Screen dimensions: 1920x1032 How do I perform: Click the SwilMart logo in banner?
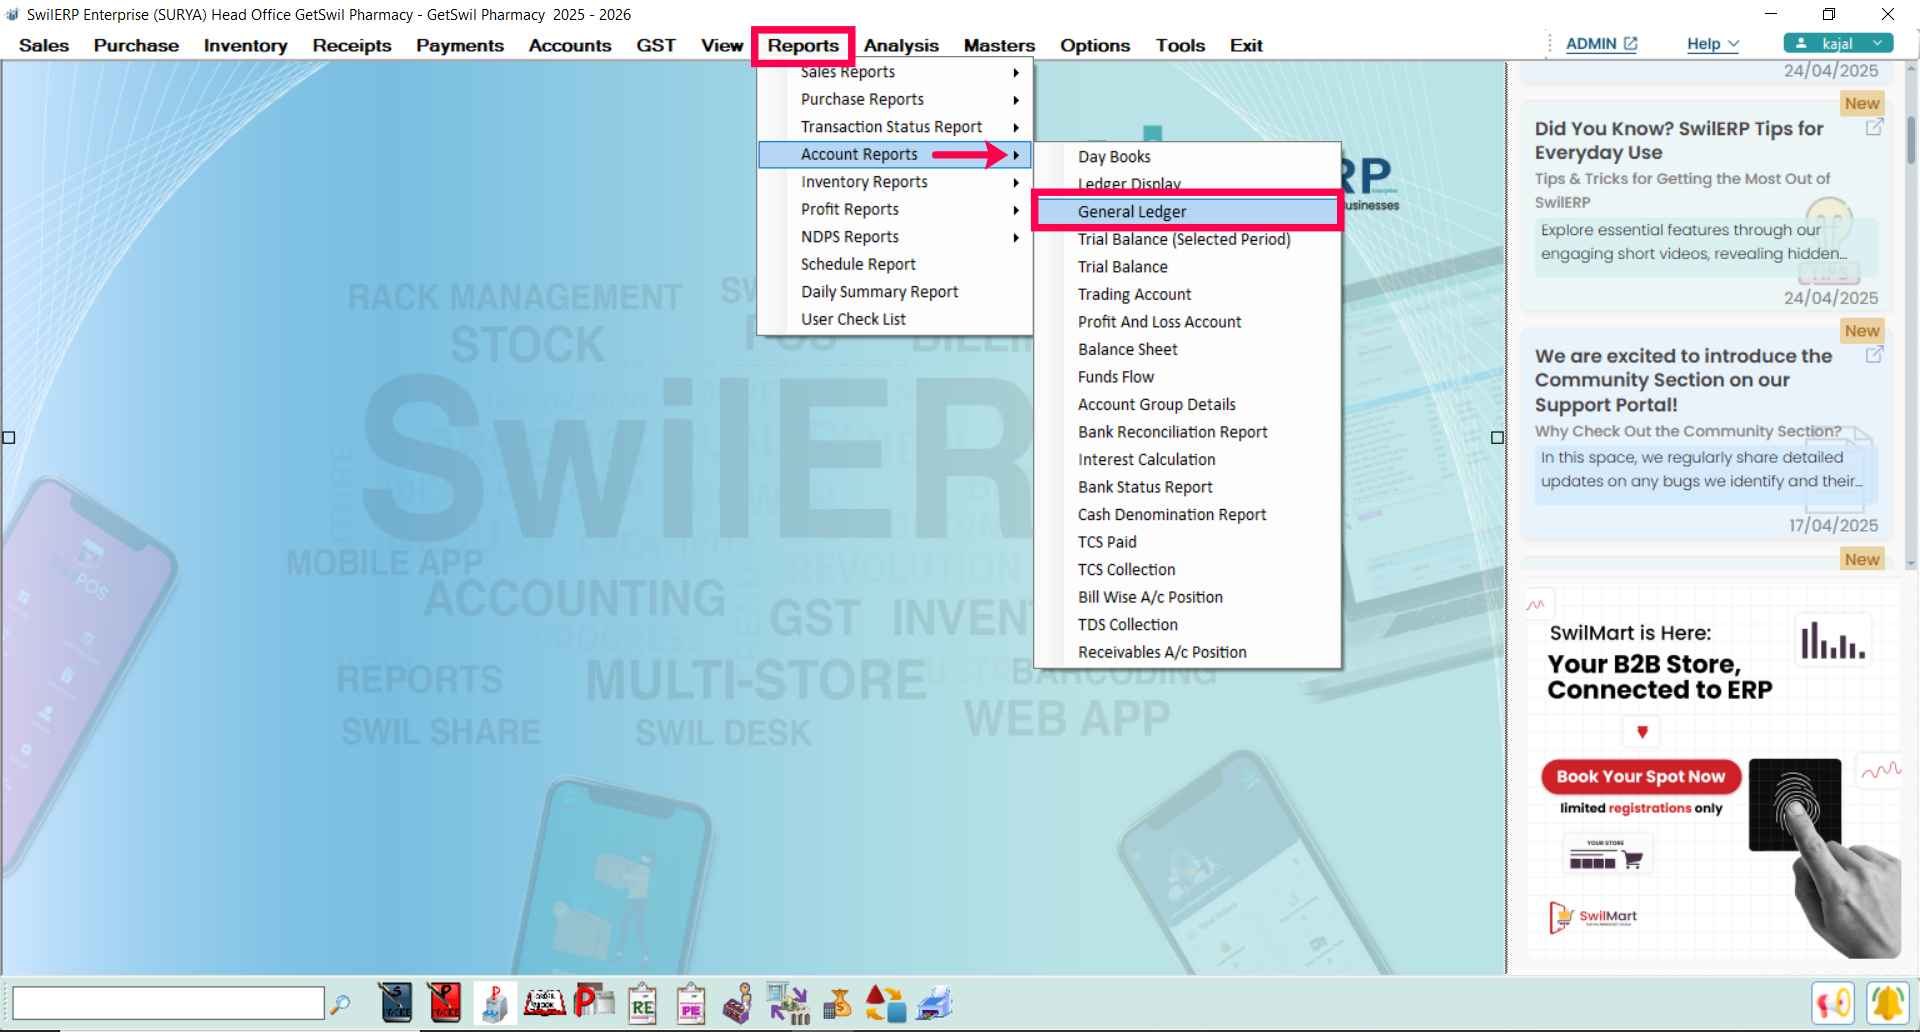tap(1594, 916)
